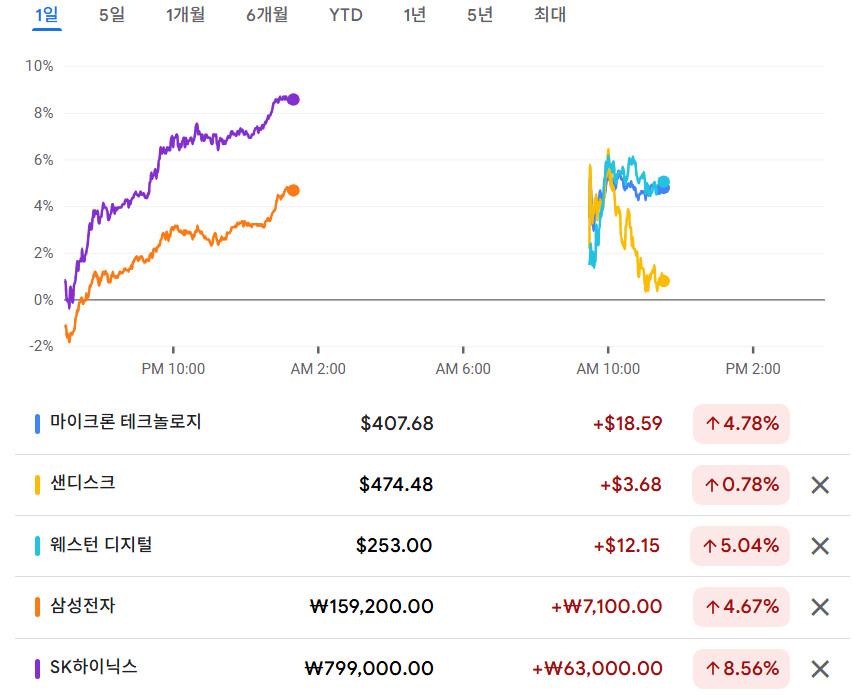Image resolution: width=853 pixels, height=695 pixels.
Task: Click the 8.56% change badge for SK하이닉스
Action: pyautogui.click(x=741, y=669)
